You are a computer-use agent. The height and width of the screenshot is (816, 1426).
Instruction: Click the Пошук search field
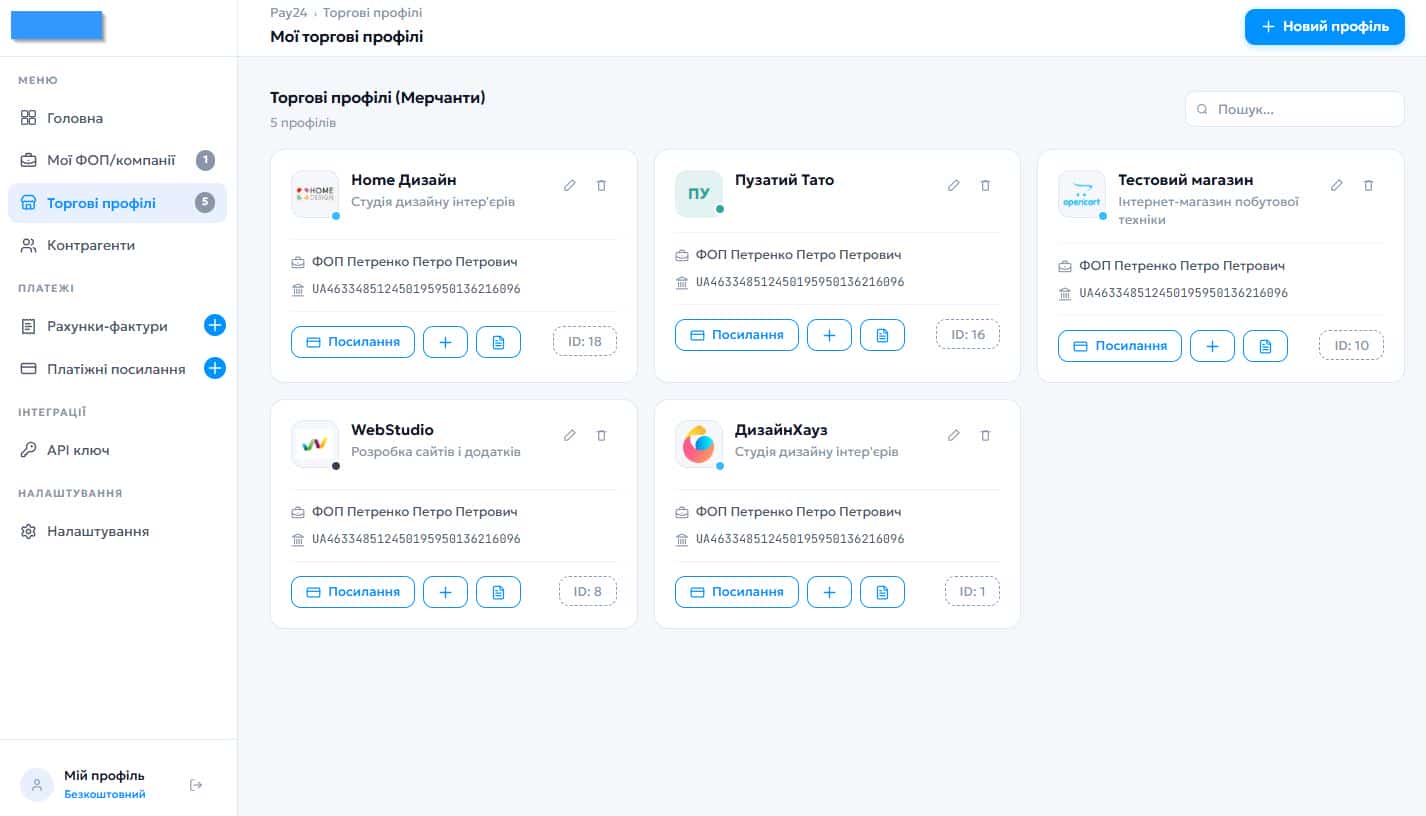click(x=1295, y=109)
